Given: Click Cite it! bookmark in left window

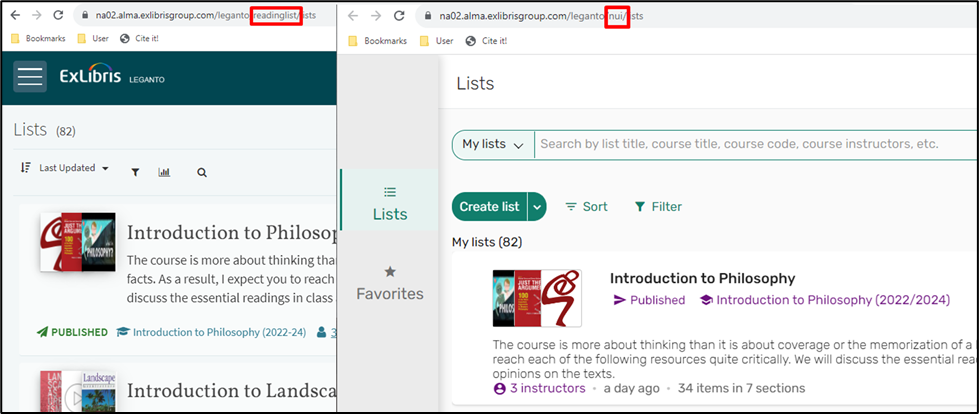Looking at the screenshot, I should click(139, 39).
